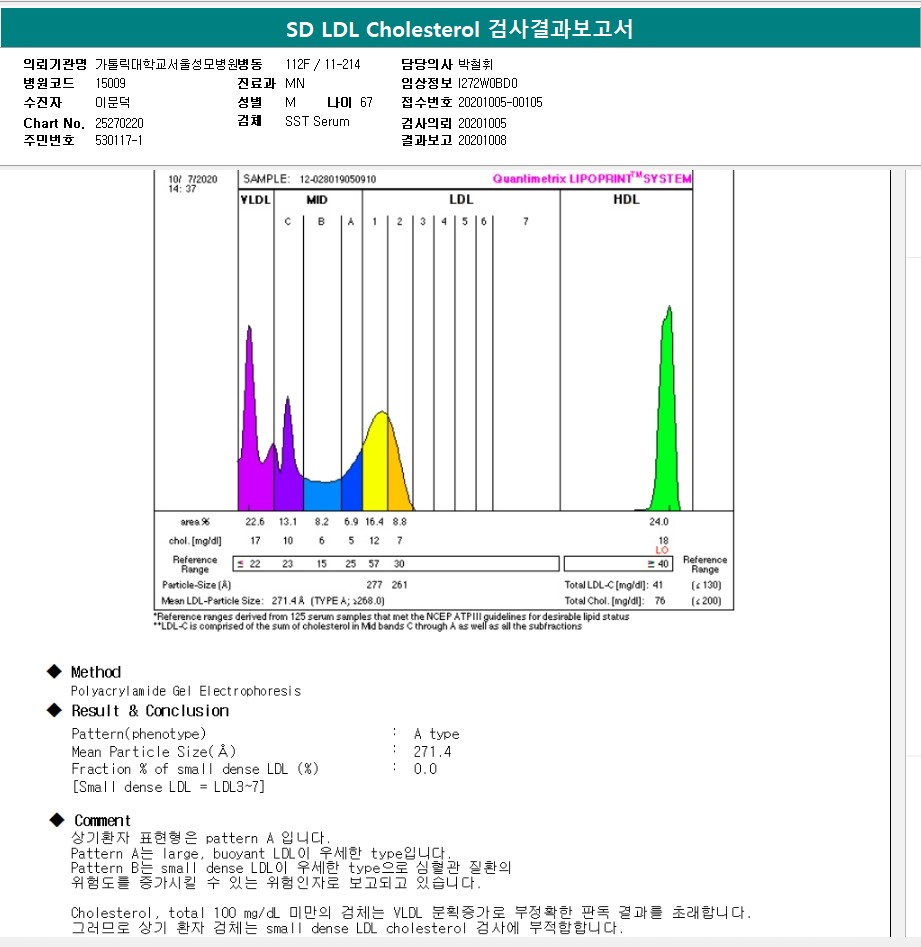921x947 pixels.
Task: Select phenotype result A type
Action: 437,734
